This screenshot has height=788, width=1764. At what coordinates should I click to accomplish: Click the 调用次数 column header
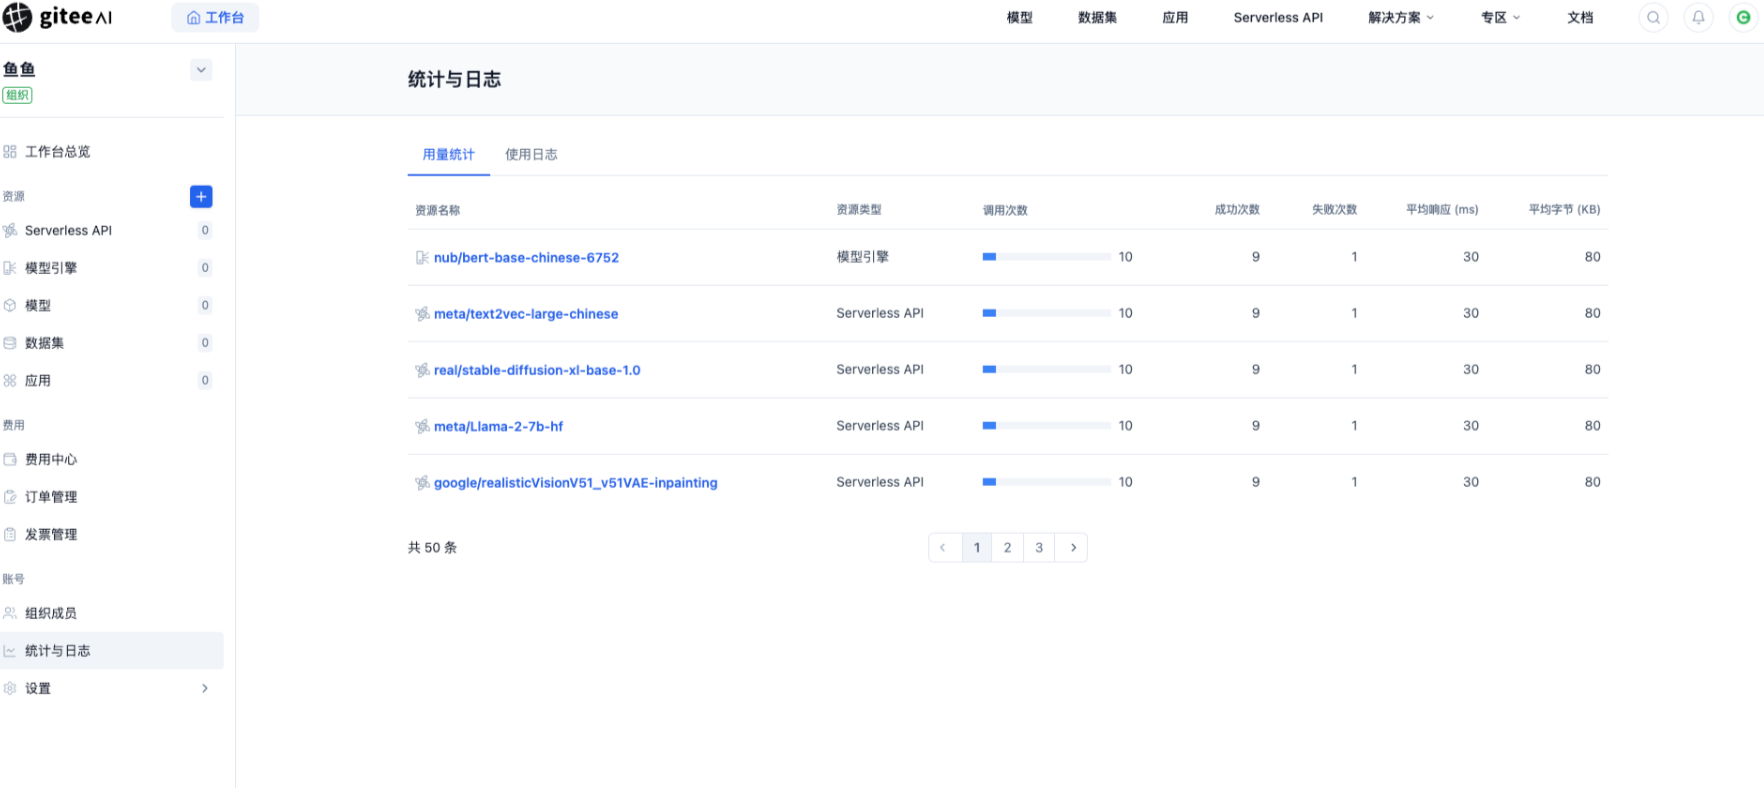tap(1005, 210)
